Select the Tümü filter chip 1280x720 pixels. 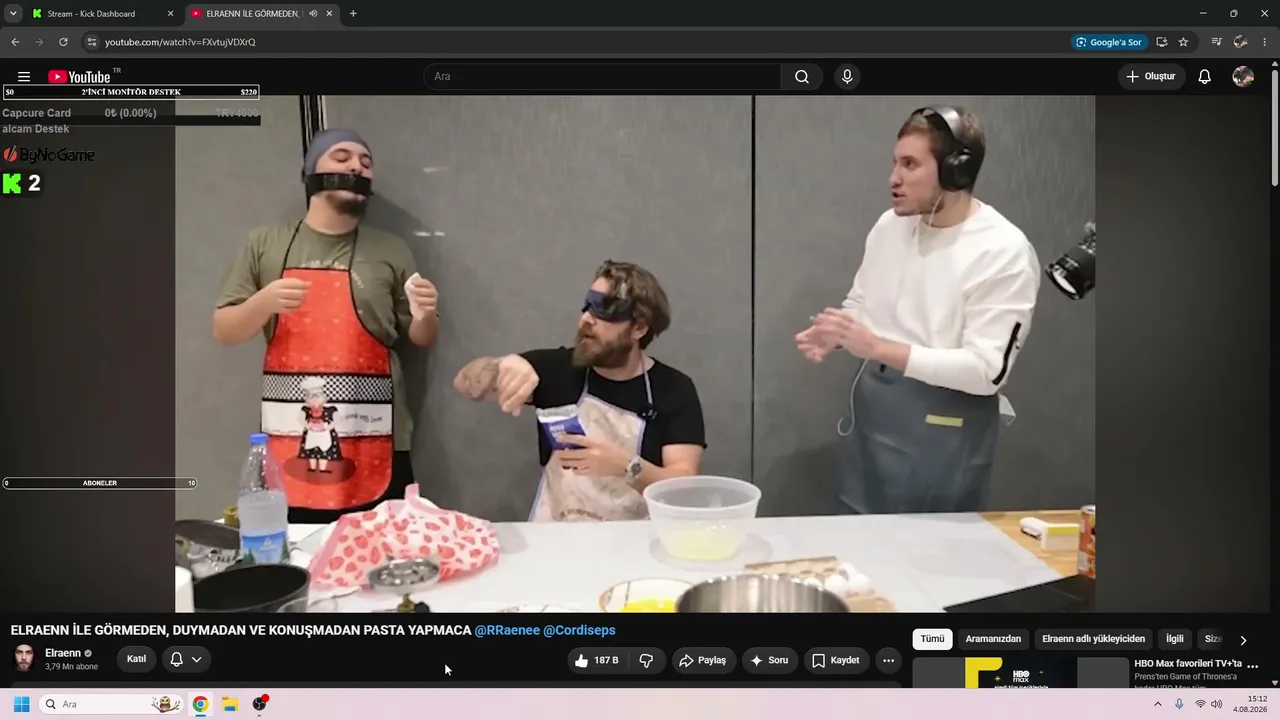pos(932,639)
